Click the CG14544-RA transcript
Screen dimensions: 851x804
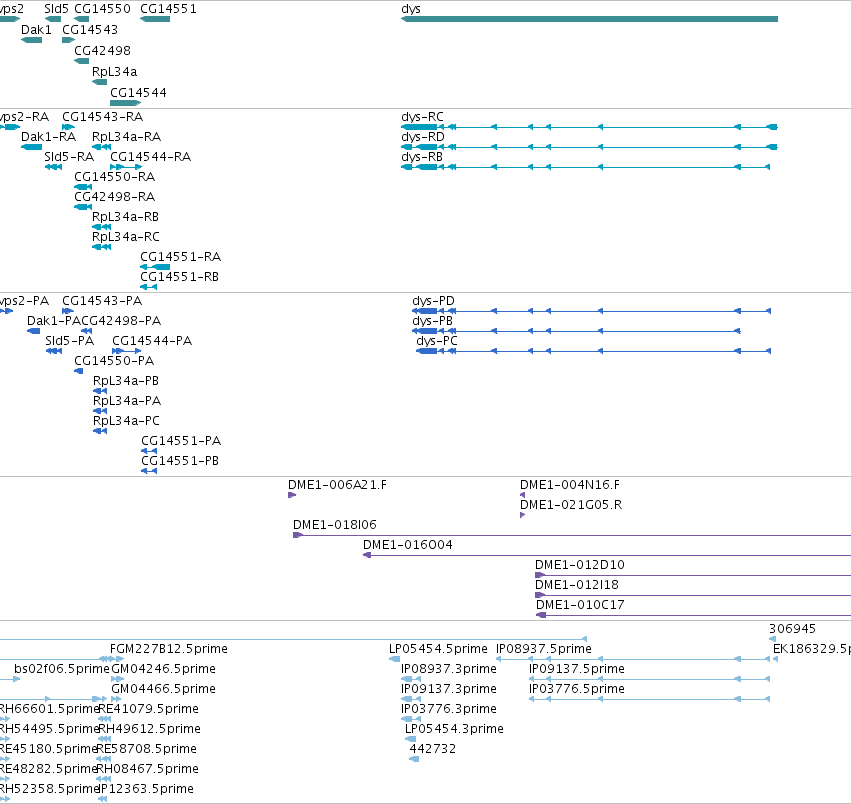tap(126, 167)
